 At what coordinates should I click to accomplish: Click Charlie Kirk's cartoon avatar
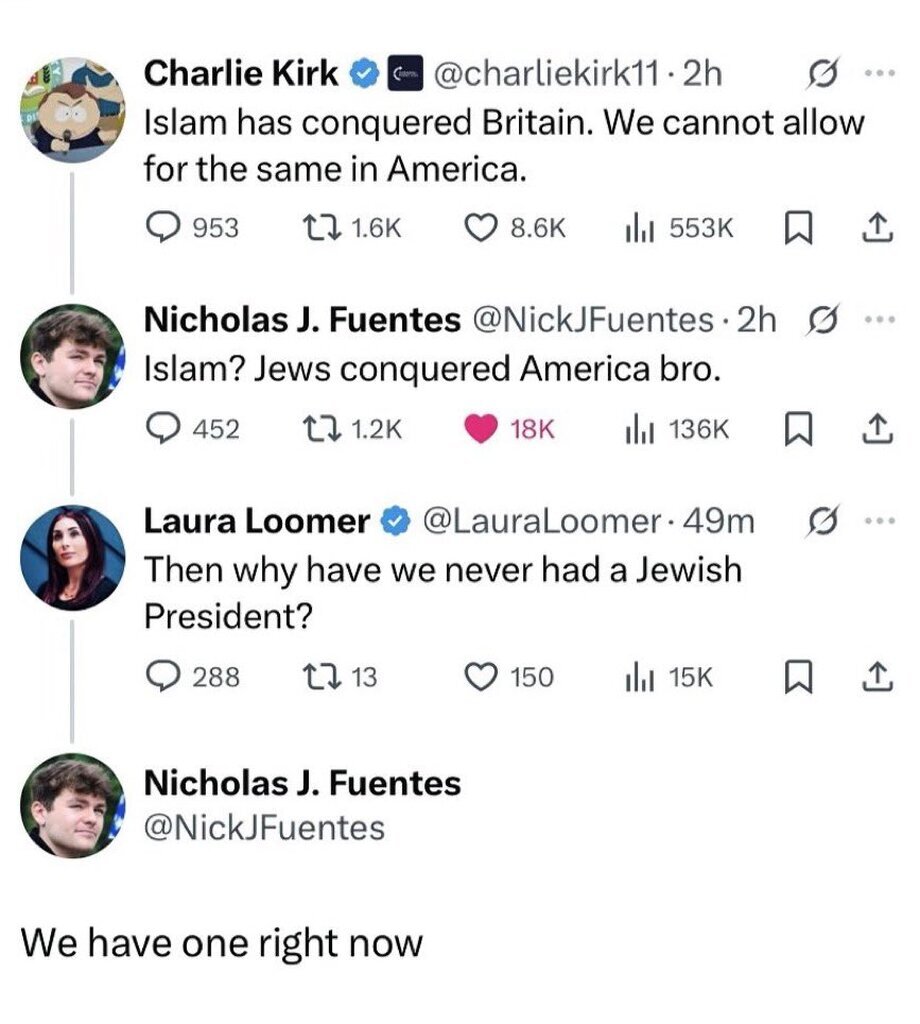coord(73,109)
